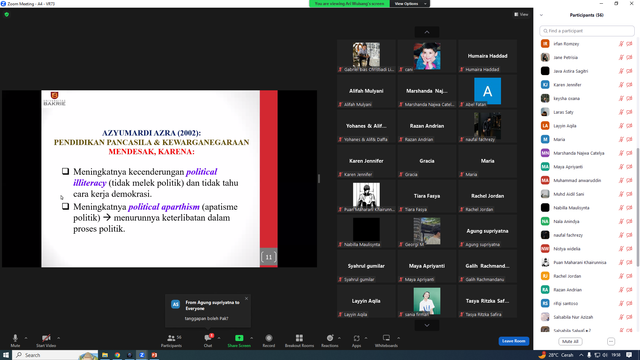Image resolution: width=640 pixels, height=360 pixels.
Task: Open Whiteboards
Action: [x=386, y=340]
